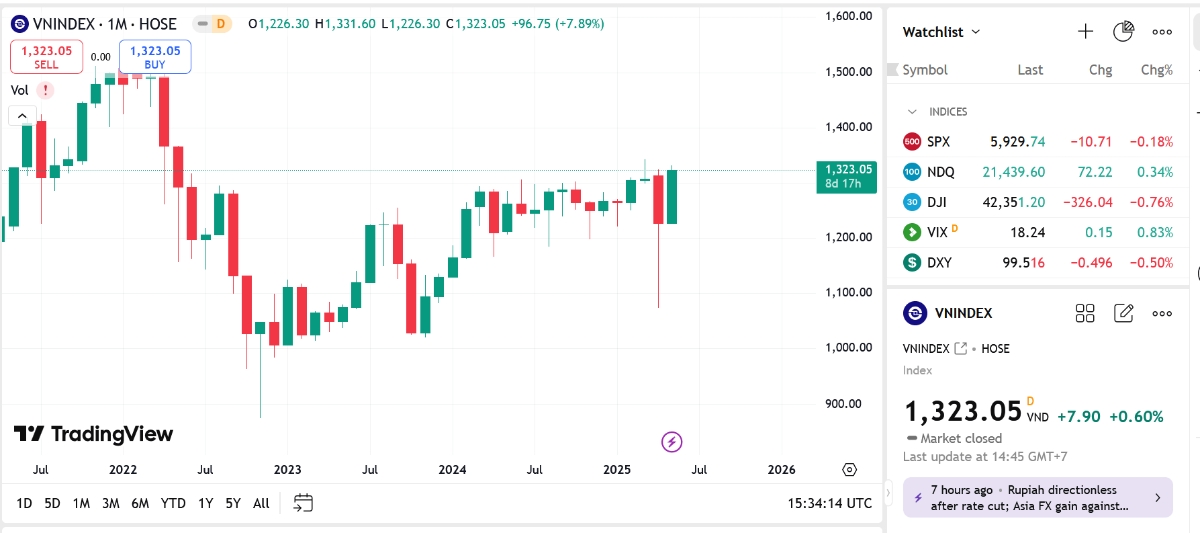Select the 1Y time range
This screenshot has width=1200, height=533.
coord(205,503)
